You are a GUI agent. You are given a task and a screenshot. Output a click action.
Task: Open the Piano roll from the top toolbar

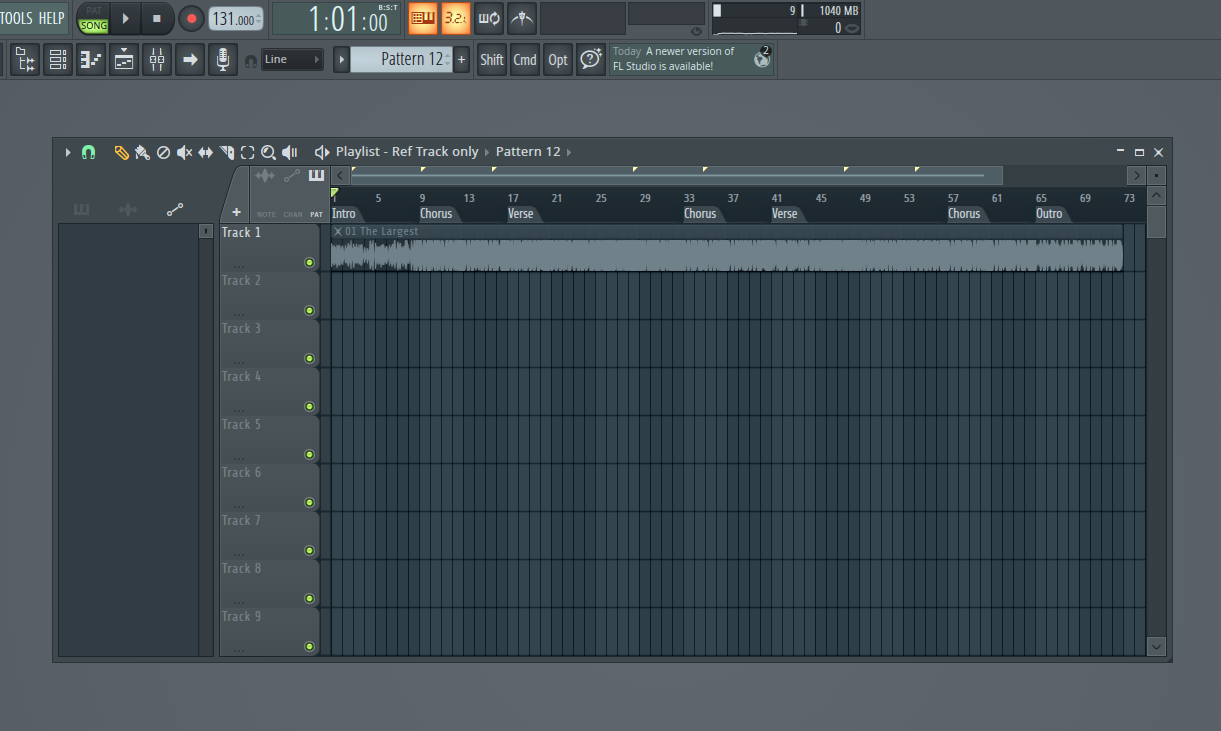click(90, 59)
